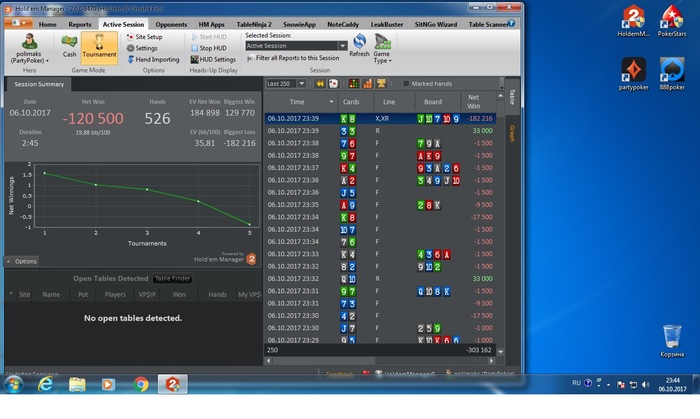Switch to the TableNinja 2 tab

[254, 25]
